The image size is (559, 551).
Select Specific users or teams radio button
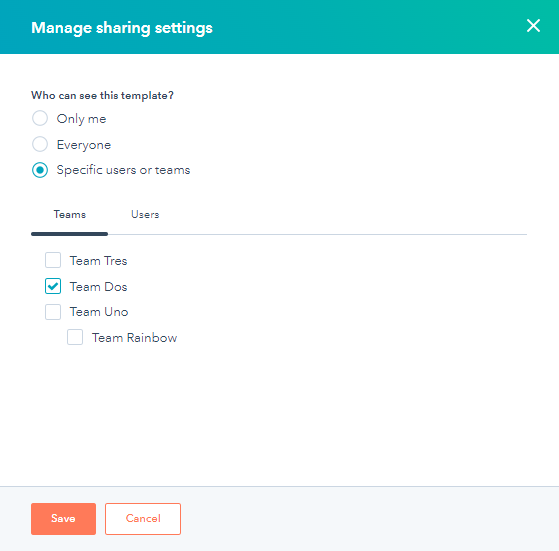coord(40,170)
